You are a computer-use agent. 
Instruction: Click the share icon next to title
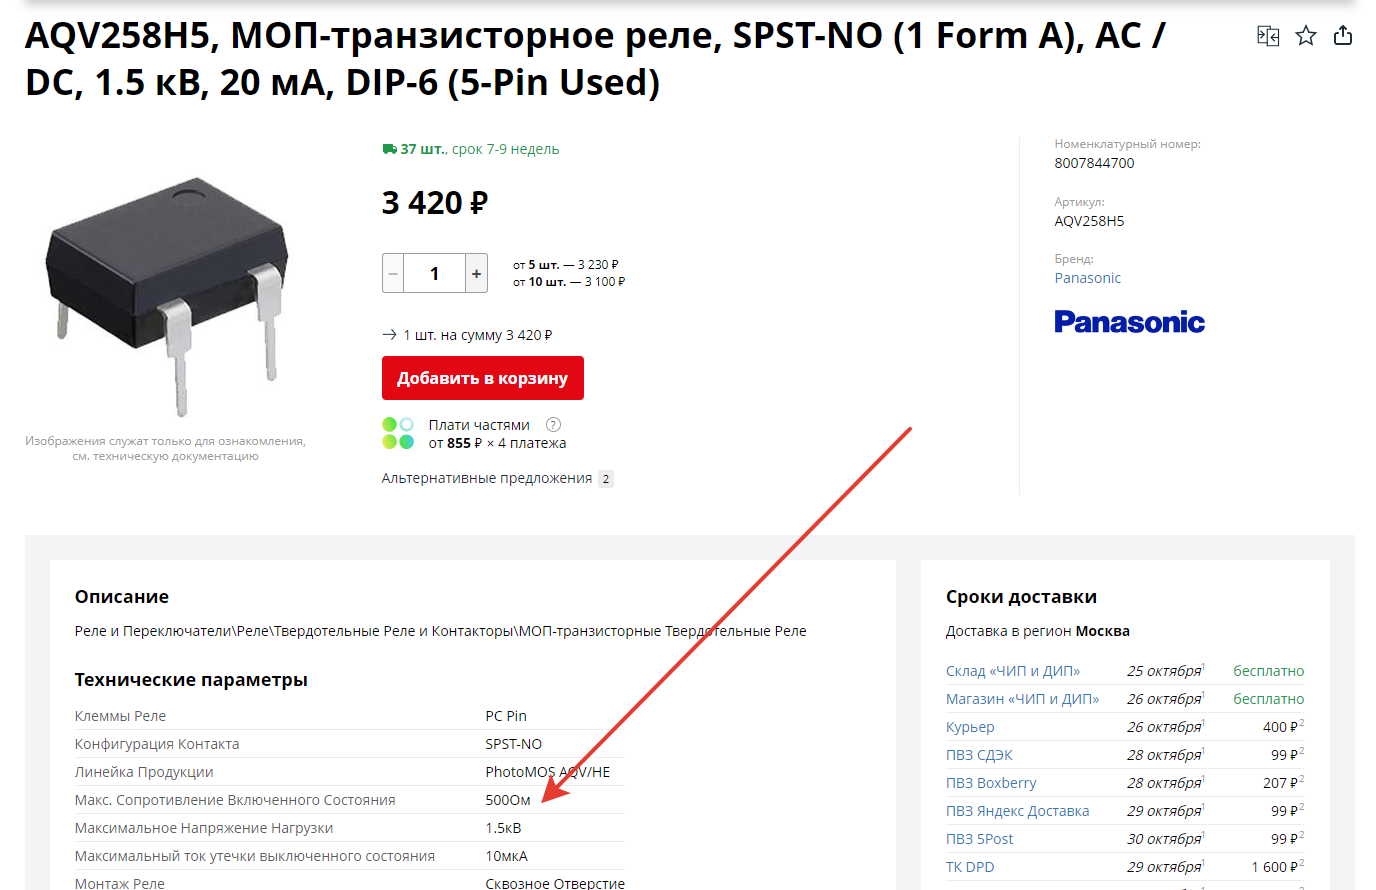(x=1343, y=35)
